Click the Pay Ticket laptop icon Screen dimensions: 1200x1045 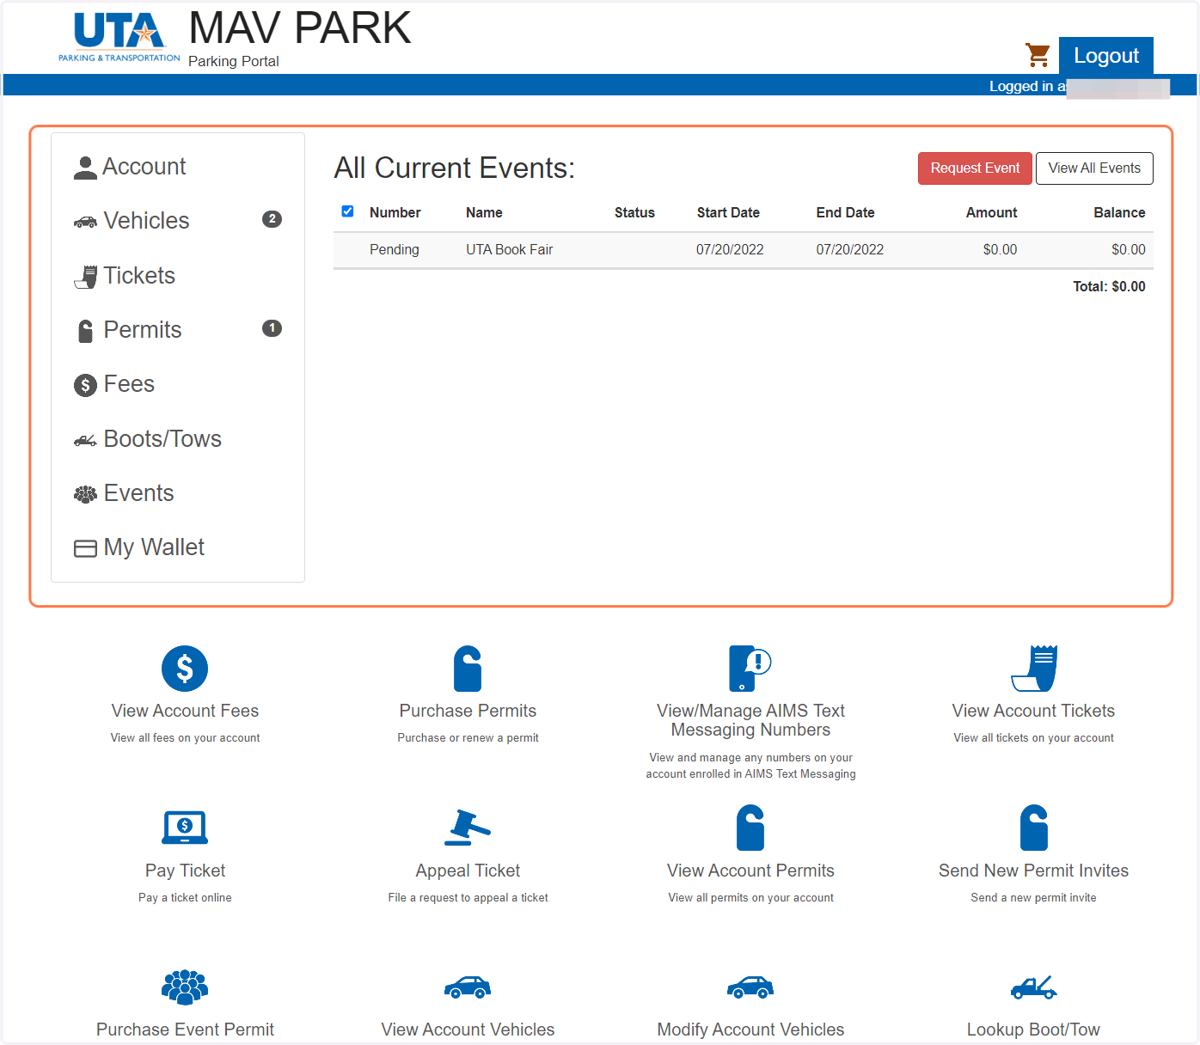185,828
